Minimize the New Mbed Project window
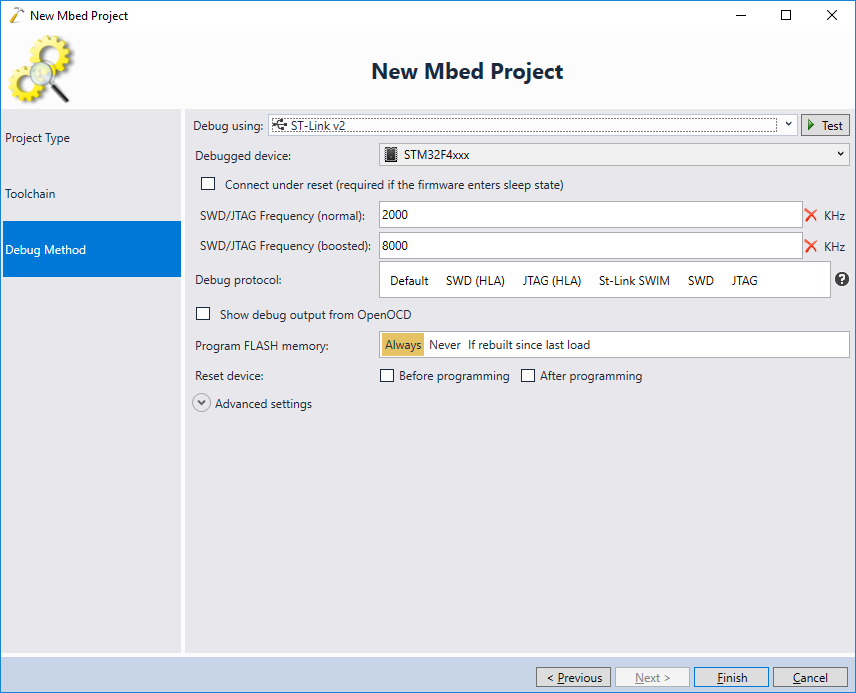This screenshot has width=856, height=693. click(741, 15)
